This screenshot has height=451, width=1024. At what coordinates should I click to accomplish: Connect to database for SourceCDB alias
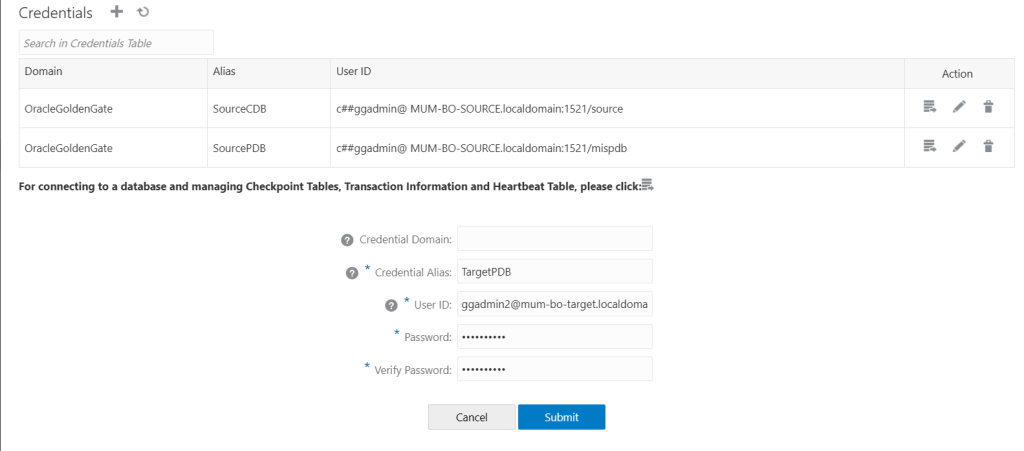pyautogui.click(x=929, y=107)
